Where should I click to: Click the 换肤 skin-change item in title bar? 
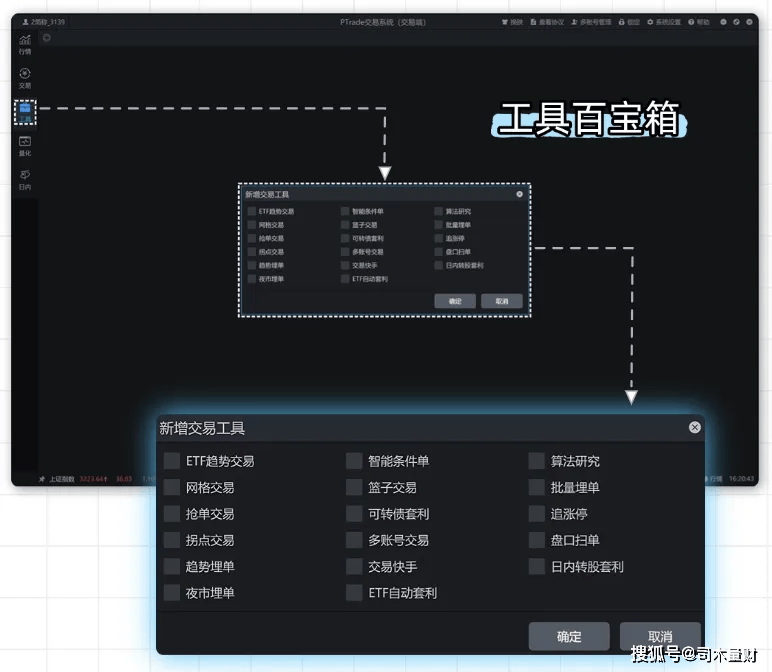point(512,22)
